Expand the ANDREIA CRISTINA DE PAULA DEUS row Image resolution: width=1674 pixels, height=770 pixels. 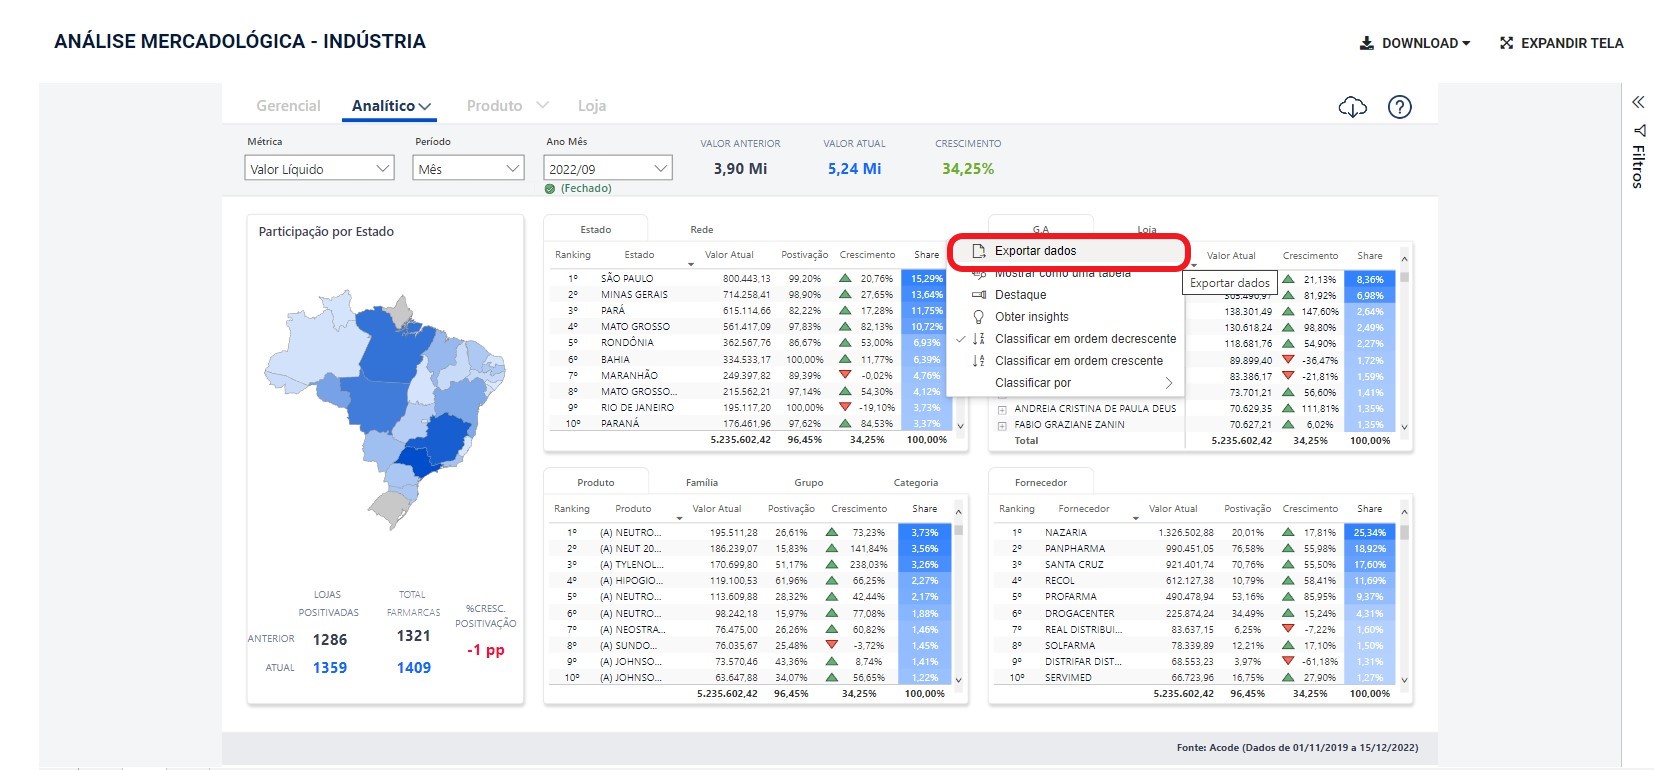[x=1002, y=409]
